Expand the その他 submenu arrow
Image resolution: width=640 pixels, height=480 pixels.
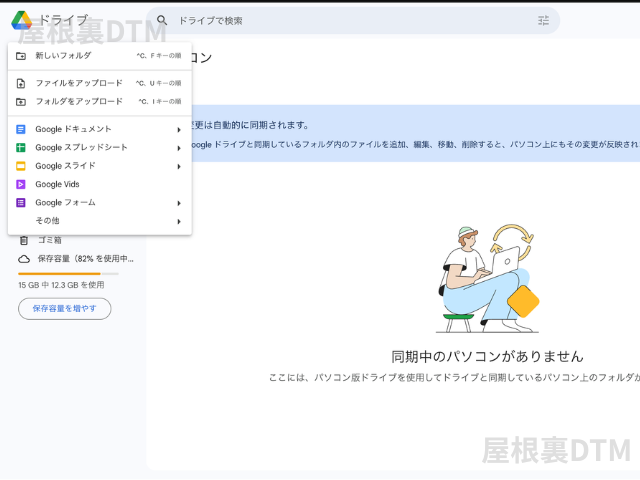179,222
